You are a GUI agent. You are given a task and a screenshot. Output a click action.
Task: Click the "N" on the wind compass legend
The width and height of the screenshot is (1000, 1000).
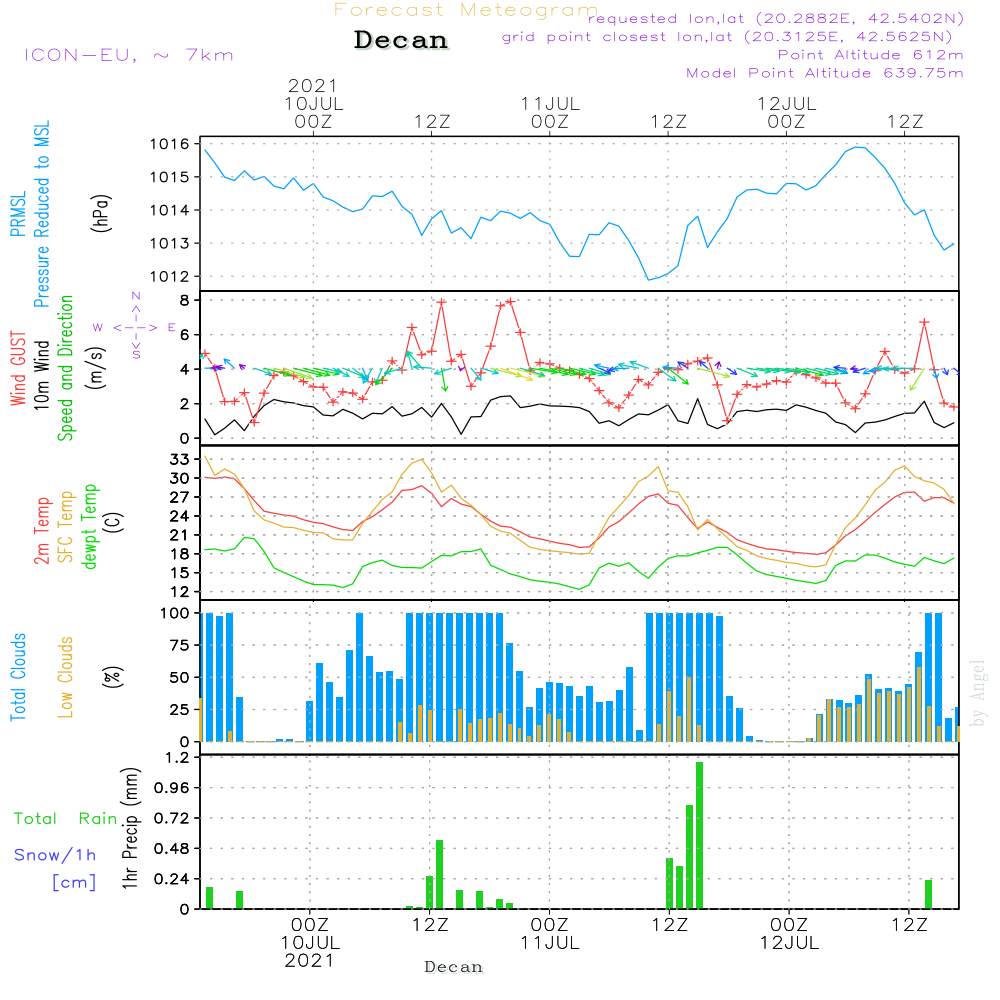click(136, 296)
